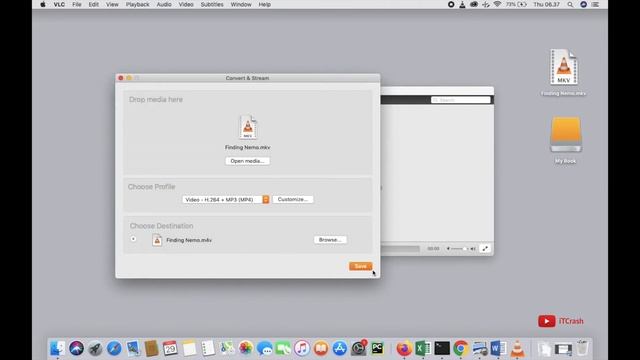
Task: Open the Trash from the Dock
Action: pyautogui.click(x=583, y=348)
